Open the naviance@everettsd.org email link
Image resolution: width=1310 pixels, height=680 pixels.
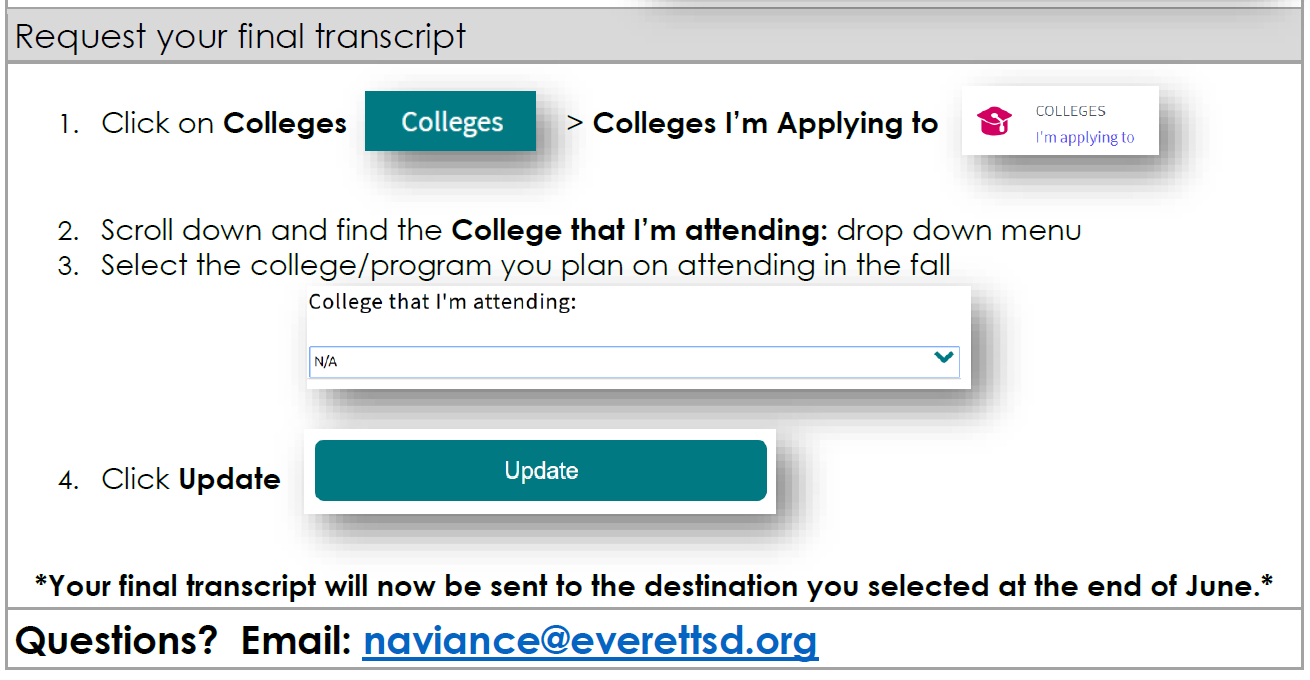pos(590,640)
